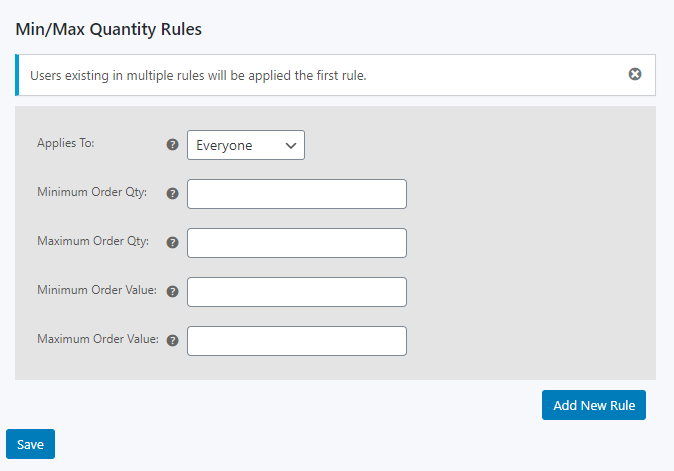
Task: Select the Minimum Order Value text box
Action: (x=297, y=292)
